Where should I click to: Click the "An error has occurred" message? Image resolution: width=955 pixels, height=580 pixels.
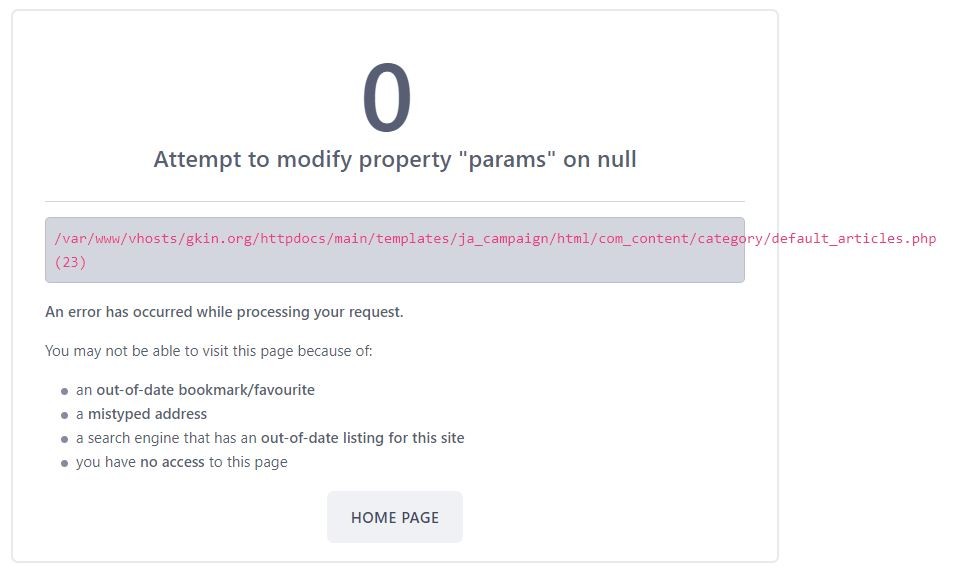pyautogui.click(x=224, y=312)
